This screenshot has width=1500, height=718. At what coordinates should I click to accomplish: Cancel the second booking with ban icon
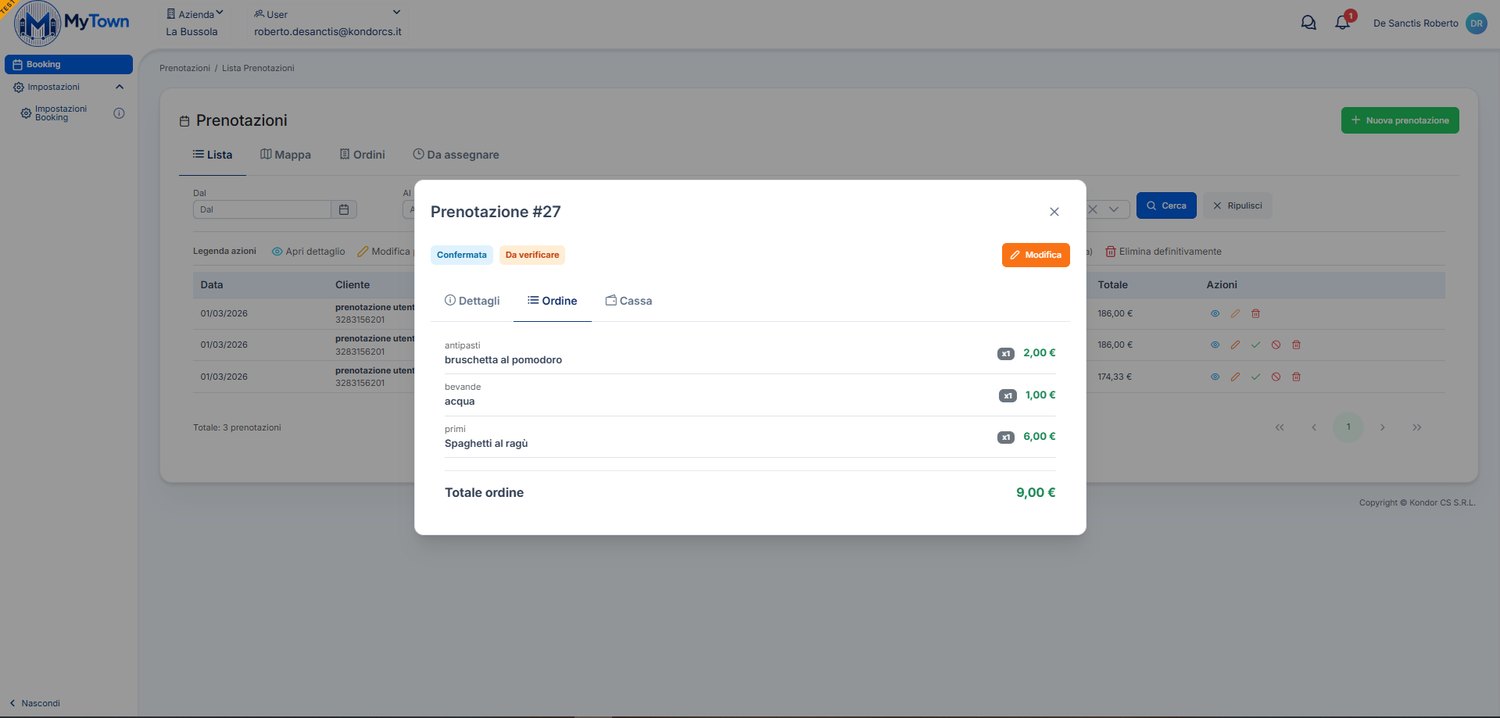click(1276, 345)
